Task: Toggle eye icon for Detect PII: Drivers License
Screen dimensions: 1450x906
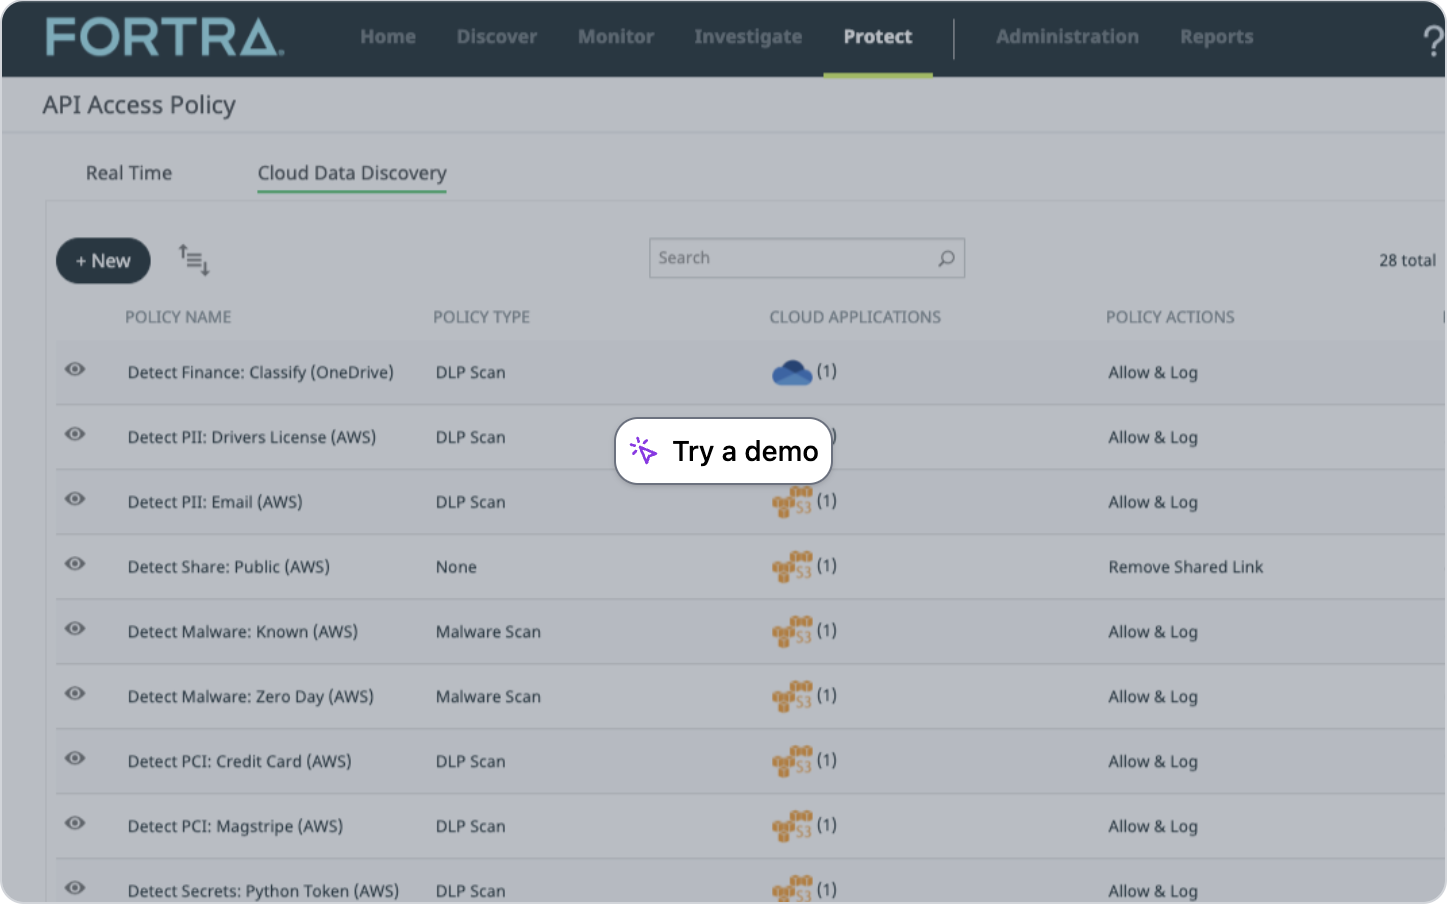Action: click(x=75, y=435)
